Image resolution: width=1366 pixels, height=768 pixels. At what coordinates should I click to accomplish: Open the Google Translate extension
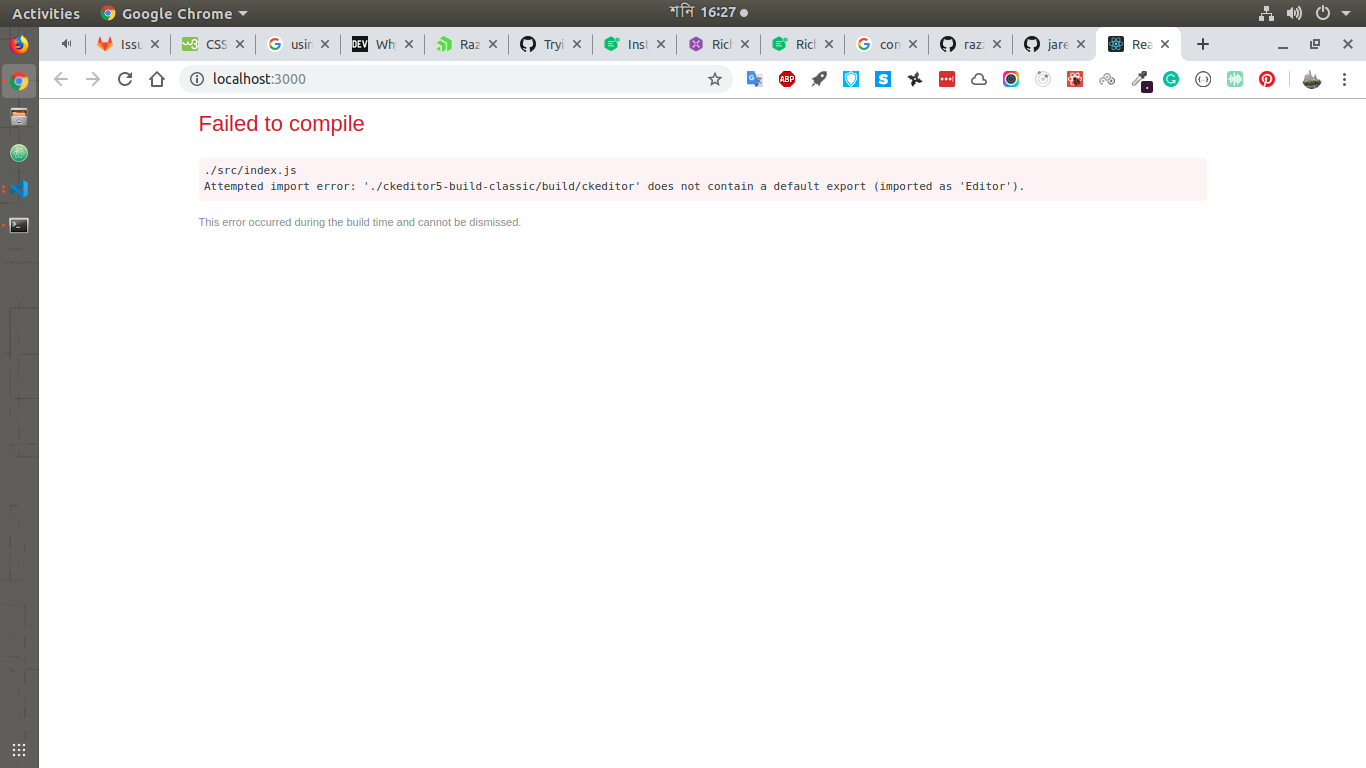coord(754,79)
